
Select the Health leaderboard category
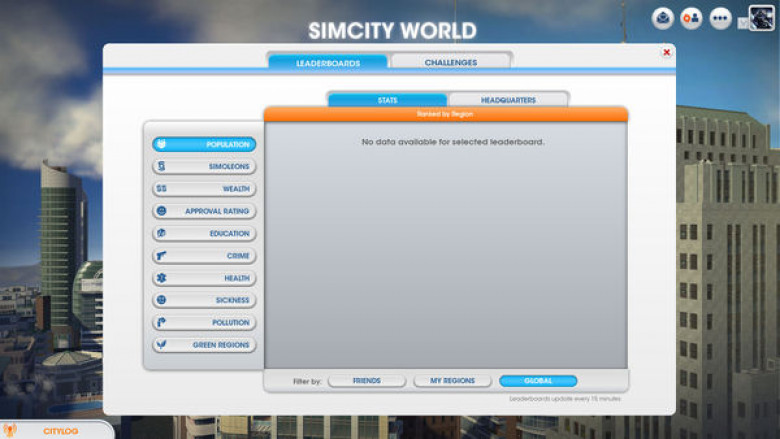(x=204, y=278)
